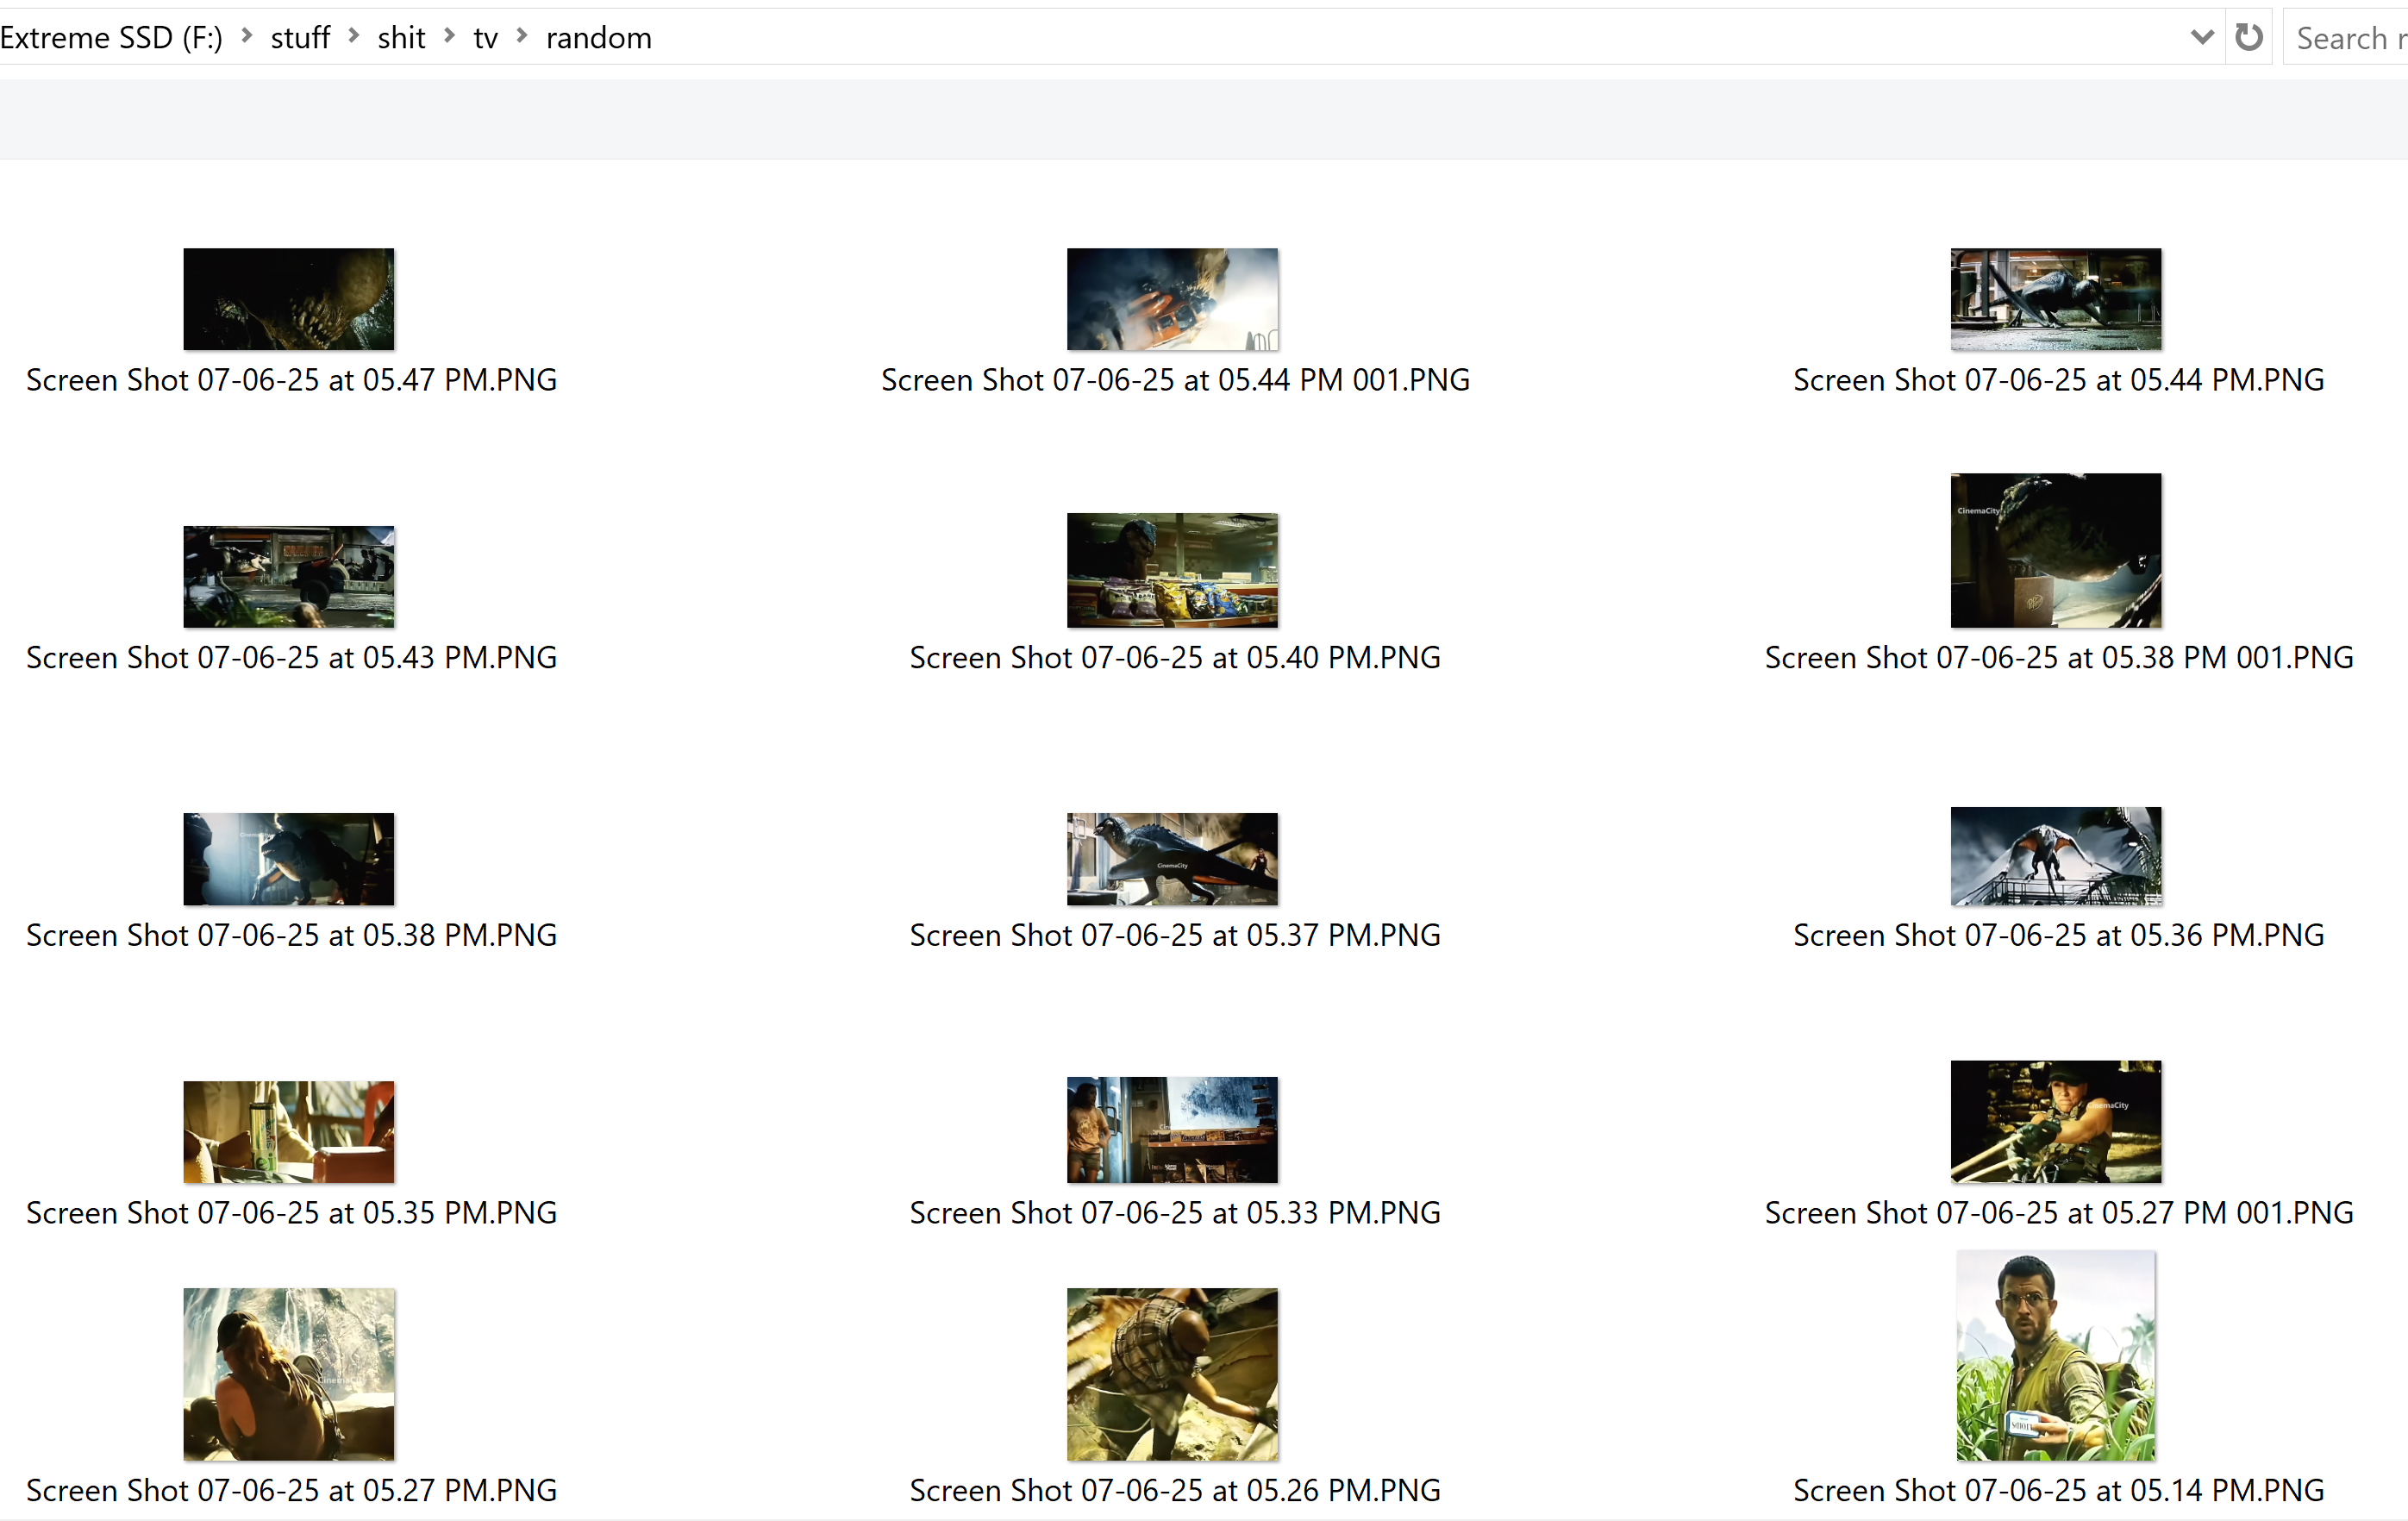Select thumbnail of 05.36 PM screenshot
2408x1521 pixels.
click(2056, 856)
